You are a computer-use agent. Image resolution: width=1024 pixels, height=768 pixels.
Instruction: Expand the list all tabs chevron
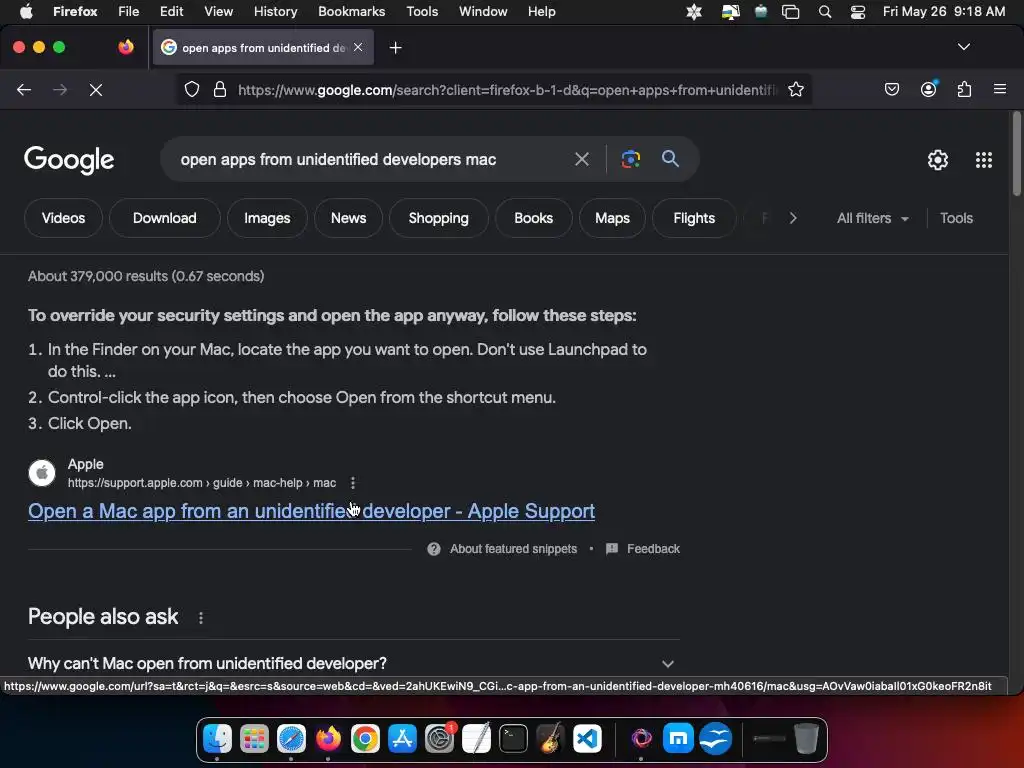coord(963,47)
